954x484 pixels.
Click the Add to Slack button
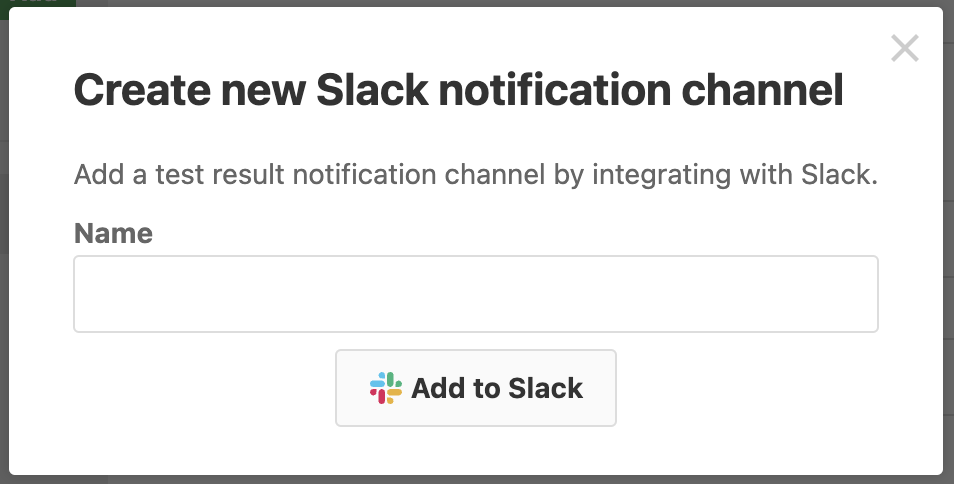point(476,388)
